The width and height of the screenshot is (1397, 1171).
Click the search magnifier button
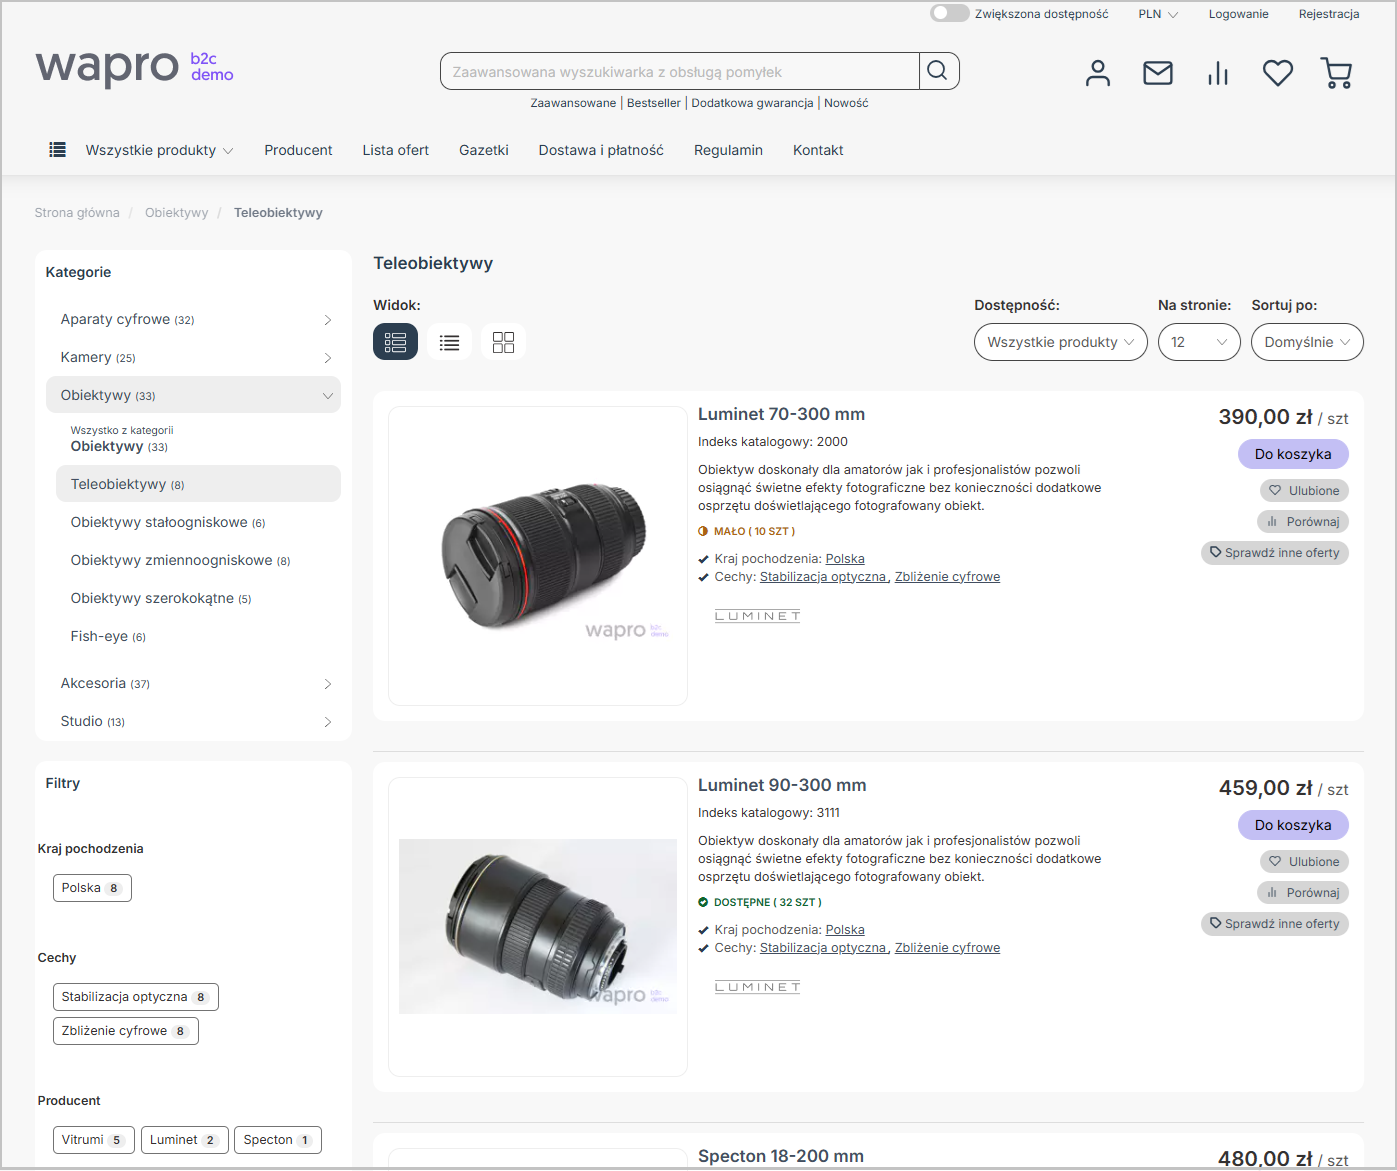point(938,71)
